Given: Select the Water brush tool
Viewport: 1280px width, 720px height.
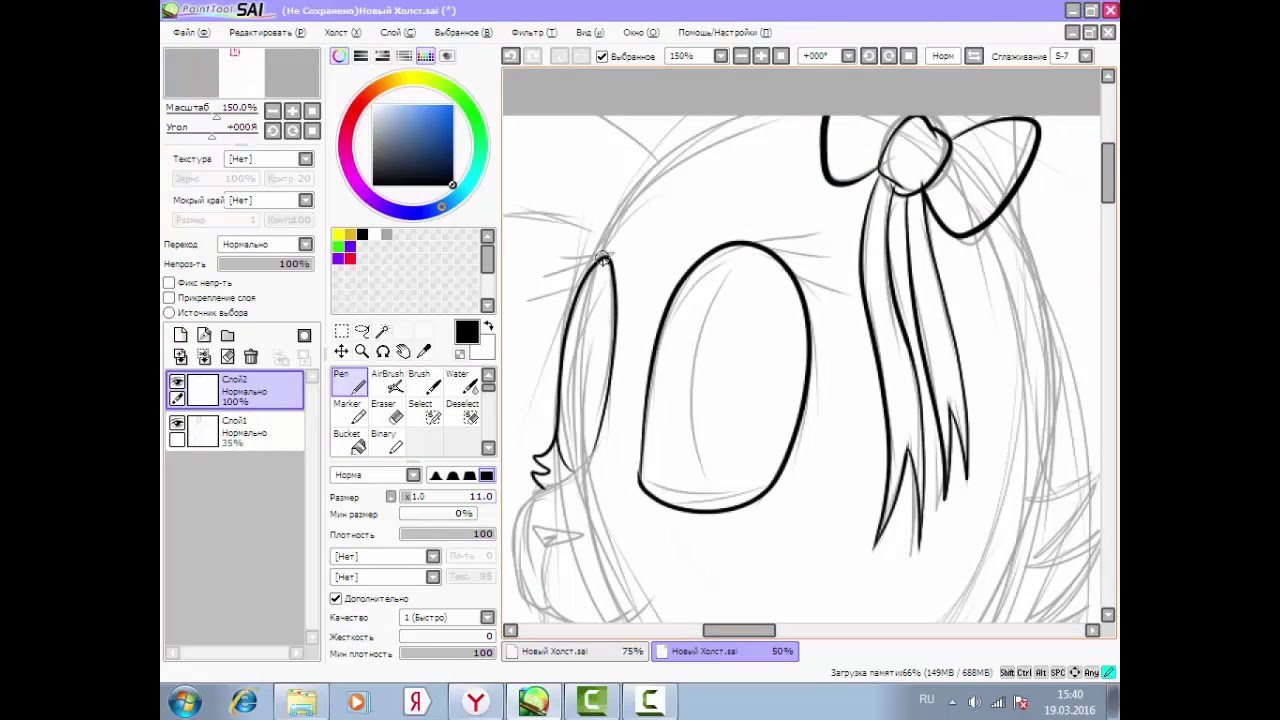Looking at the screenshot, I should tap(461, 383).
